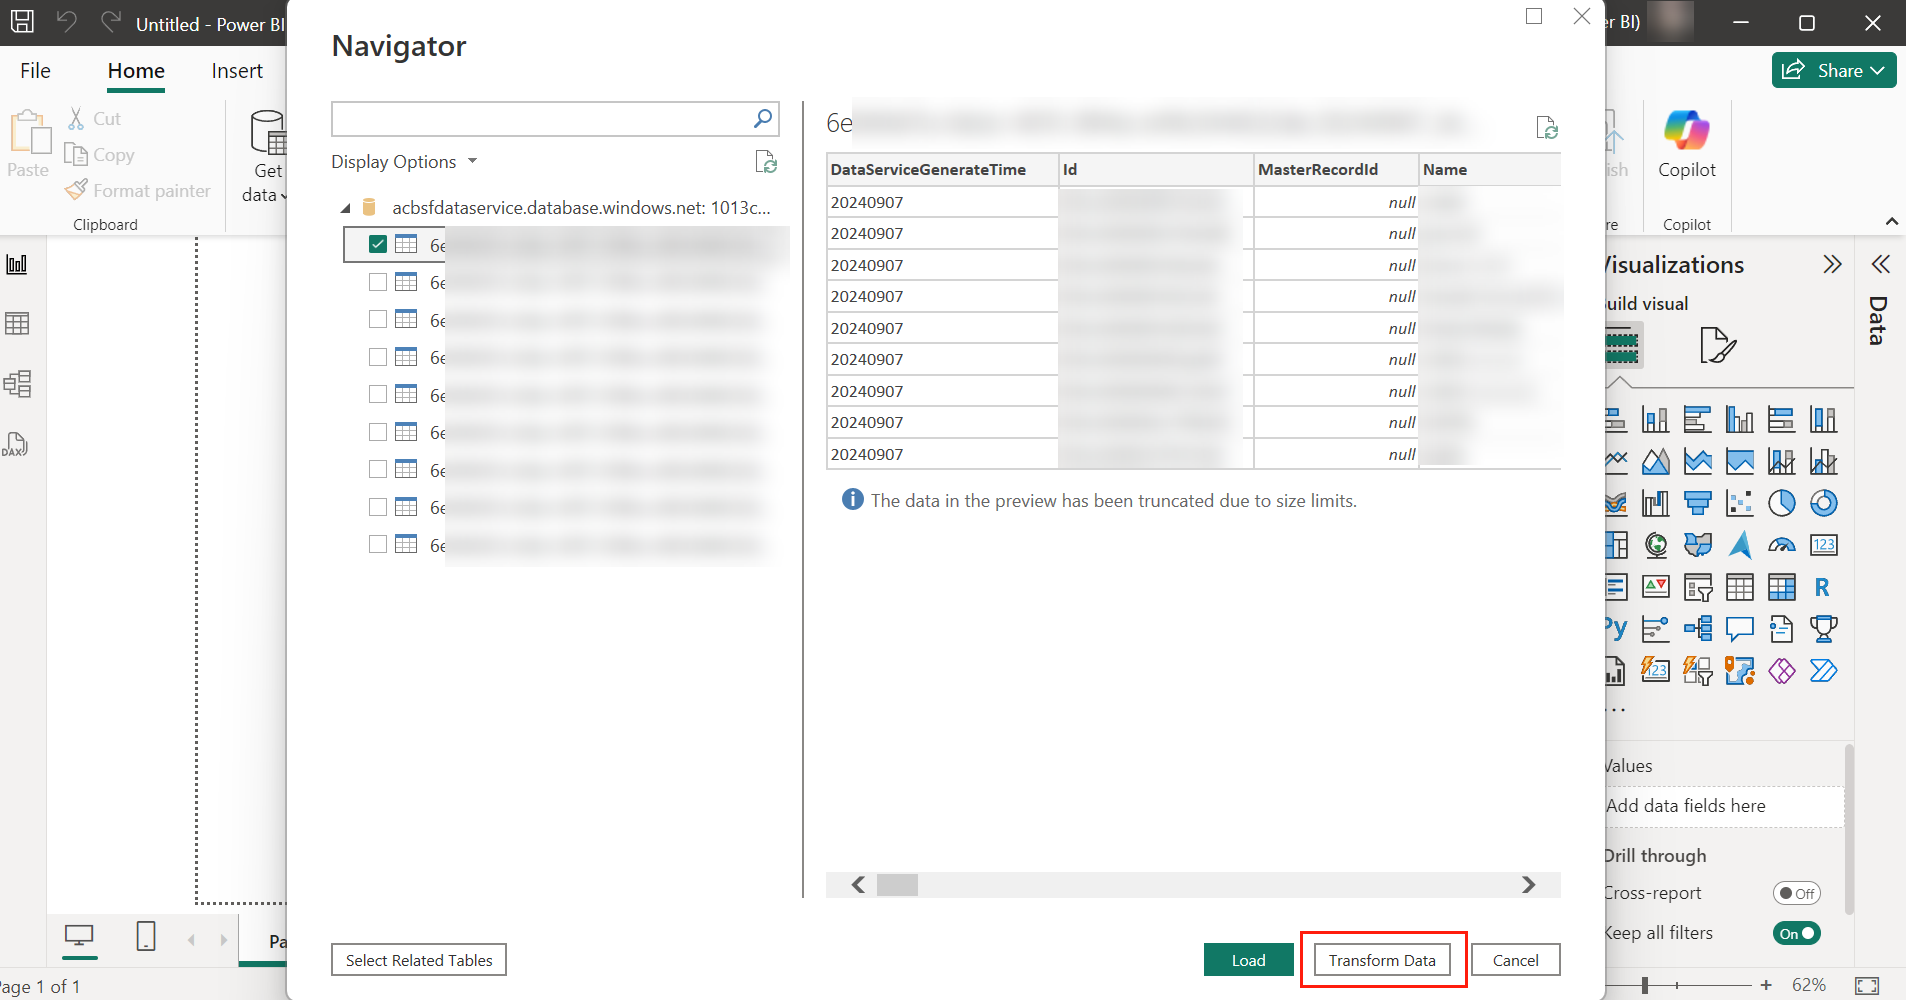Viewport: 1906px width, 1000px height.
Task: Pick the Python script visual
Action: [x=1614, y=628]
